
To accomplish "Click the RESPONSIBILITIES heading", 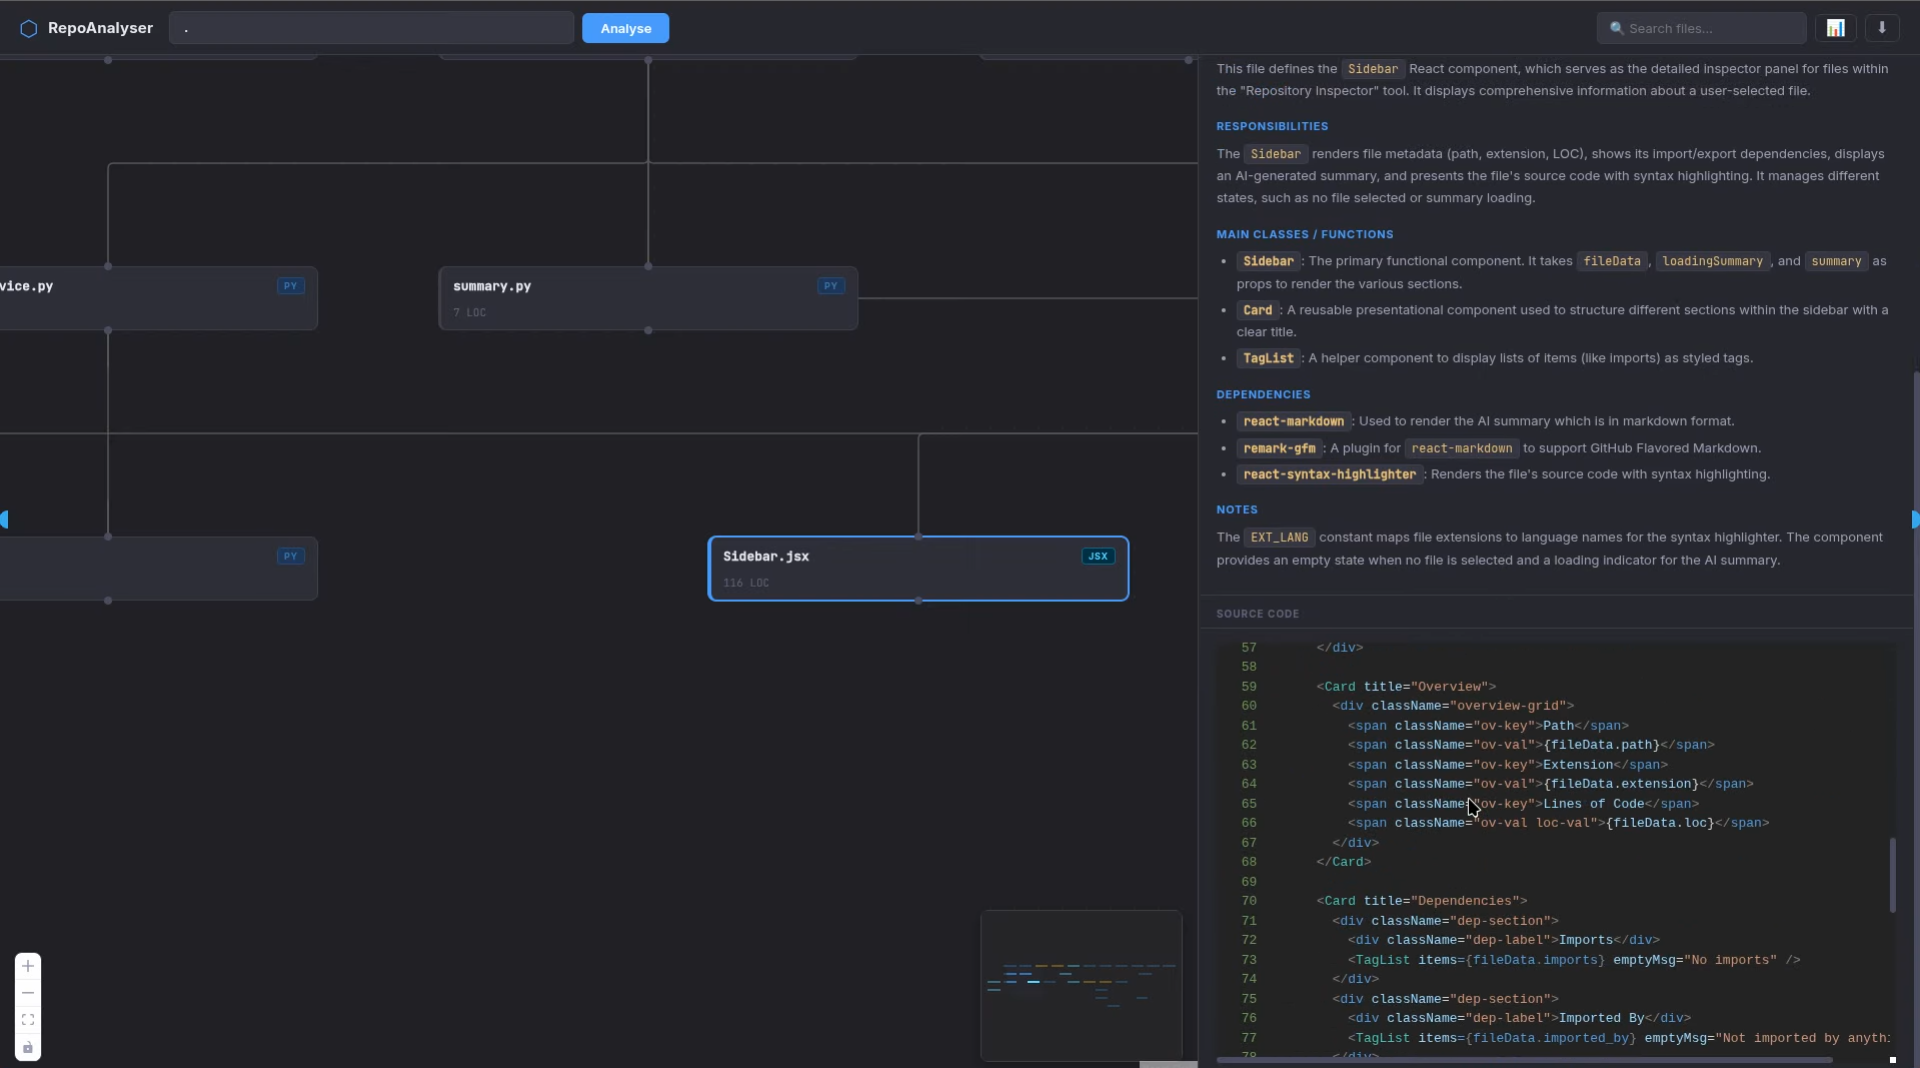I will 1272,126.
